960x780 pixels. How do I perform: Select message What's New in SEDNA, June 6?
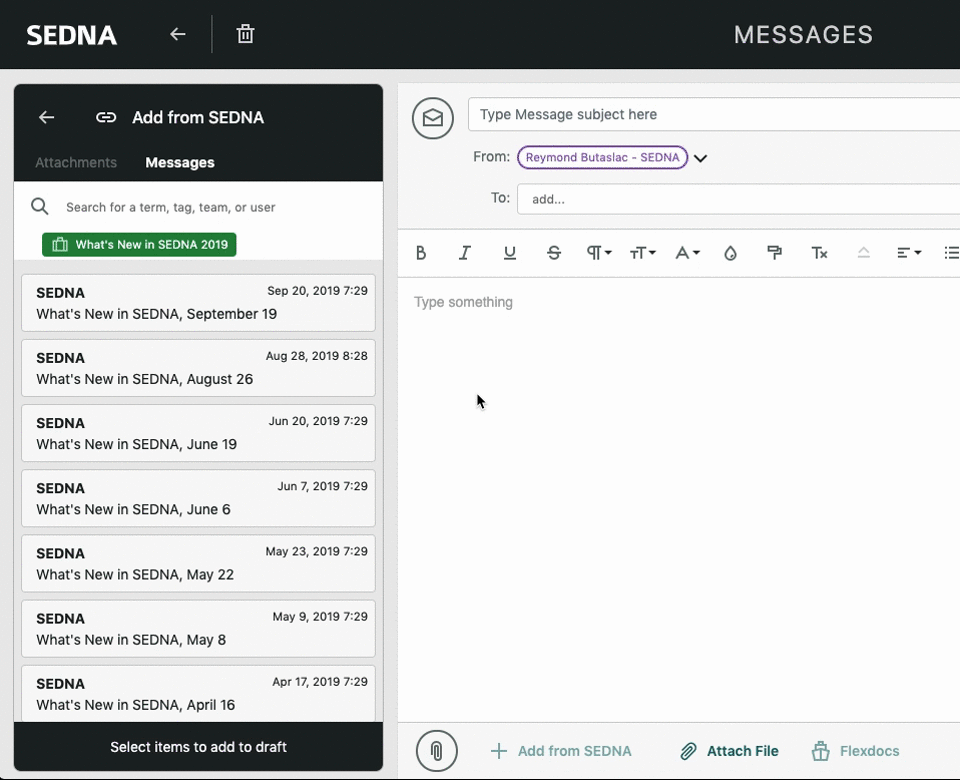tap(198, 498)
